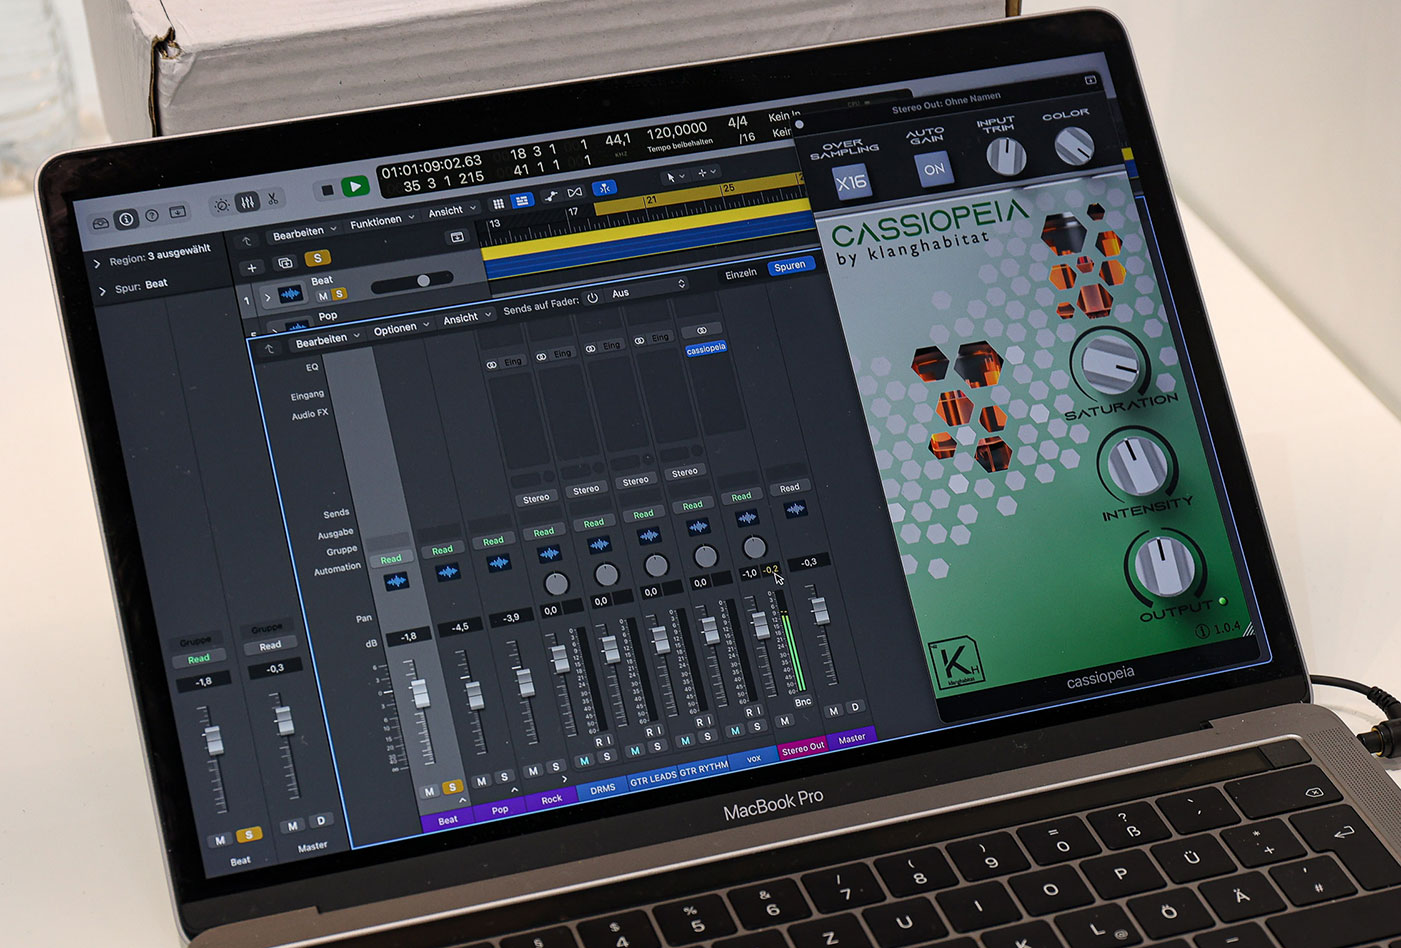Duplicate track icon next to plus
Viewport: 1401px width, 948px height.
point(285,263)
